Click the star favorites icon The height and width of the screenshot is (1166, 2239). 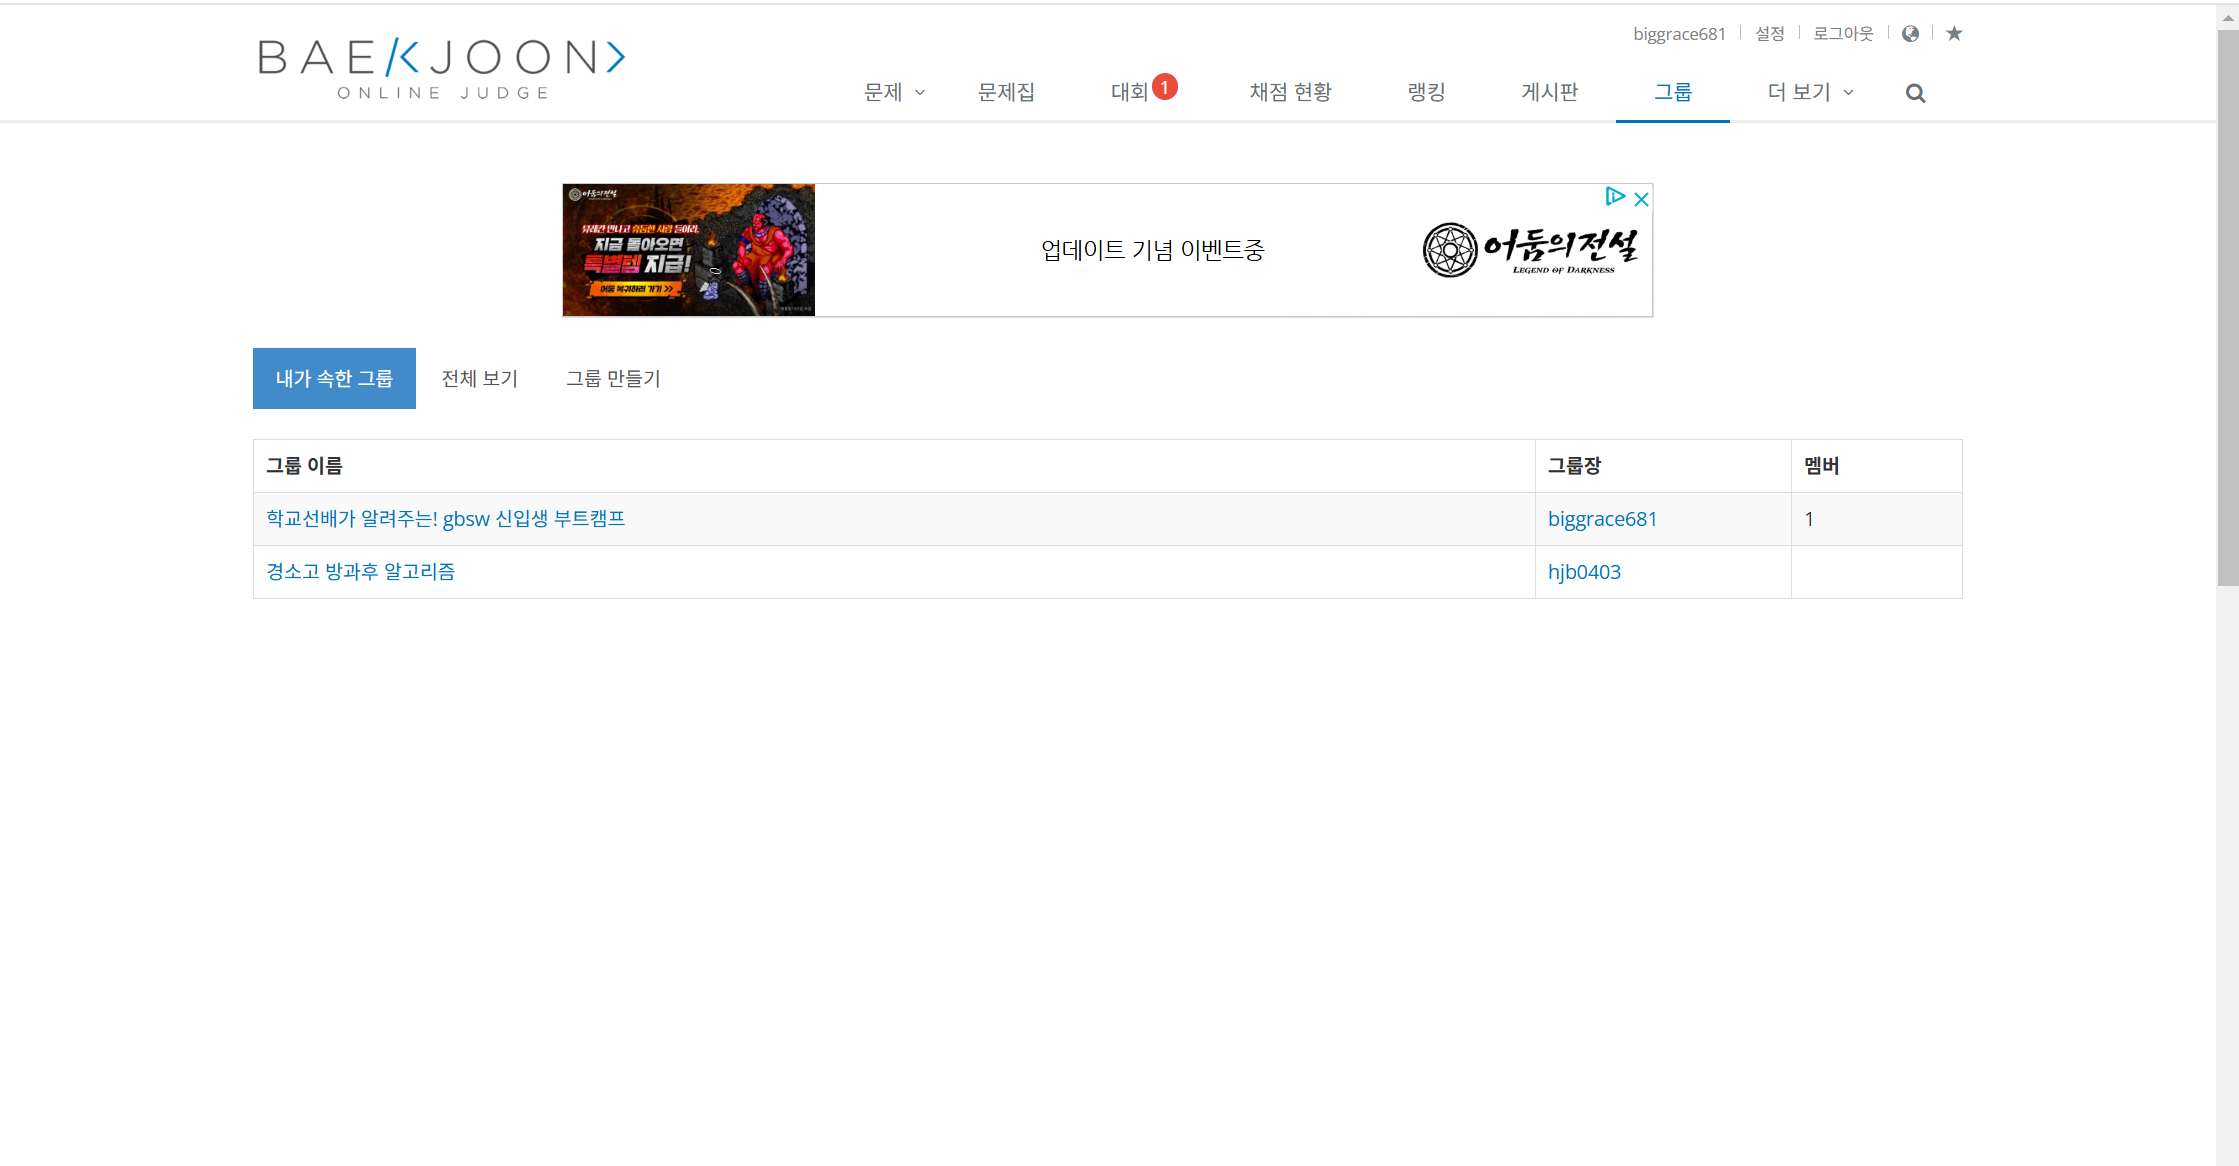pyautogui.click(x=1954, y=33)
